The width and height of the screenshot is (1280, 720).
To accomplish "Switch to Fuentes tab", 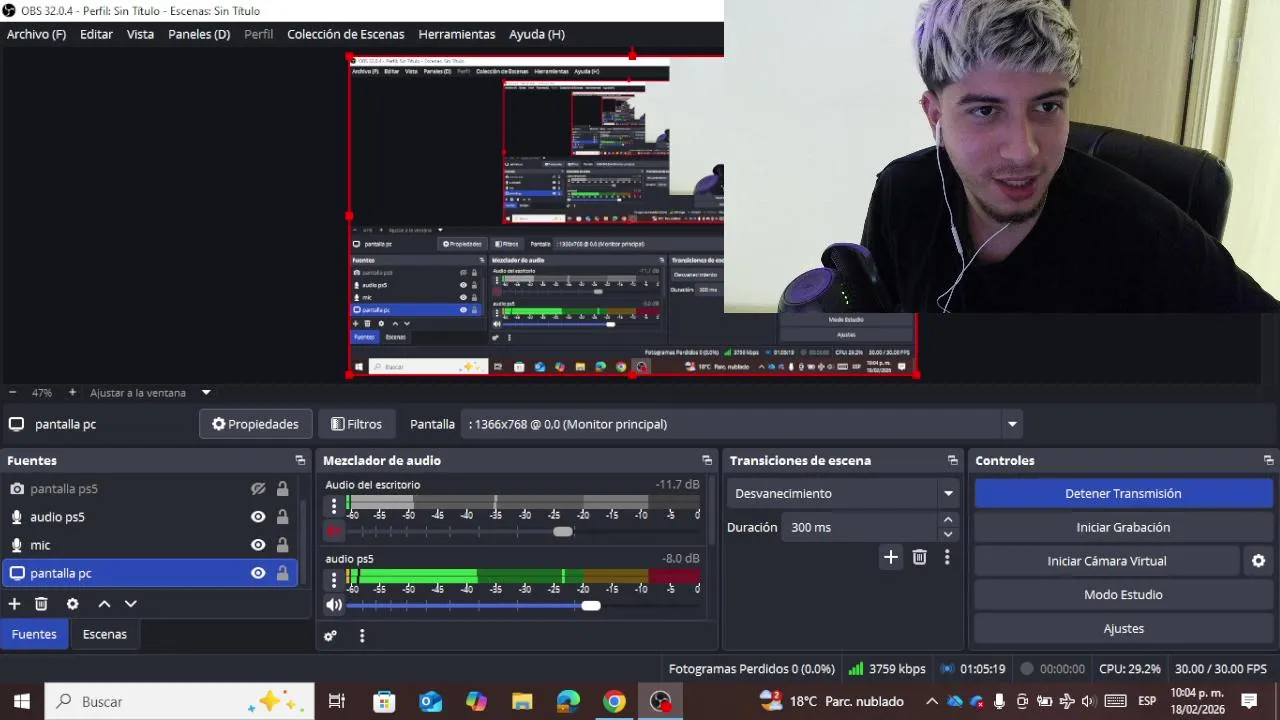I will coord(34,634).
